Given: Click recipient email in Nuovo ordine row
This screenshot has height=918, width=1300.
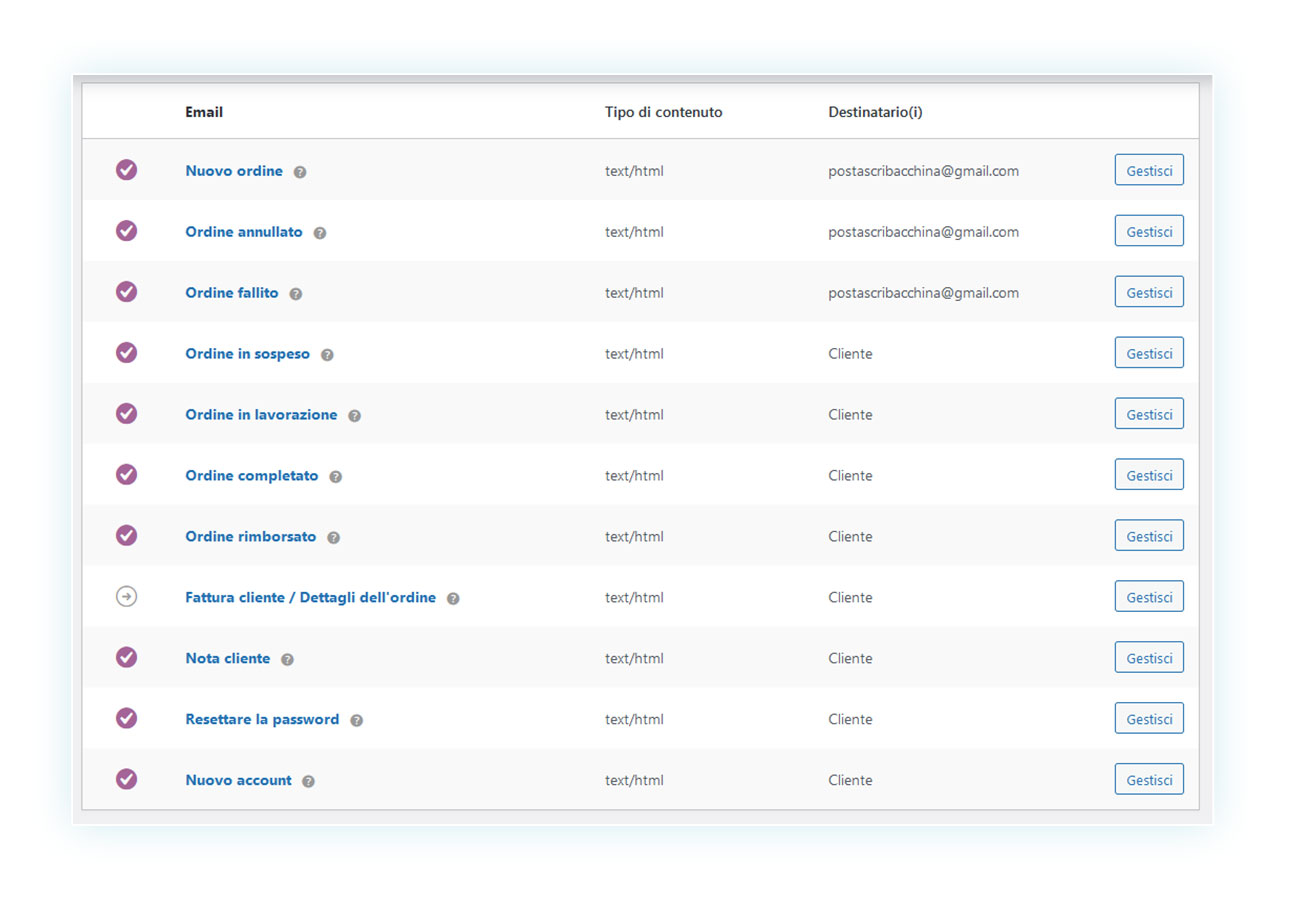Looking at the screenshot, I should coord(924,171).
